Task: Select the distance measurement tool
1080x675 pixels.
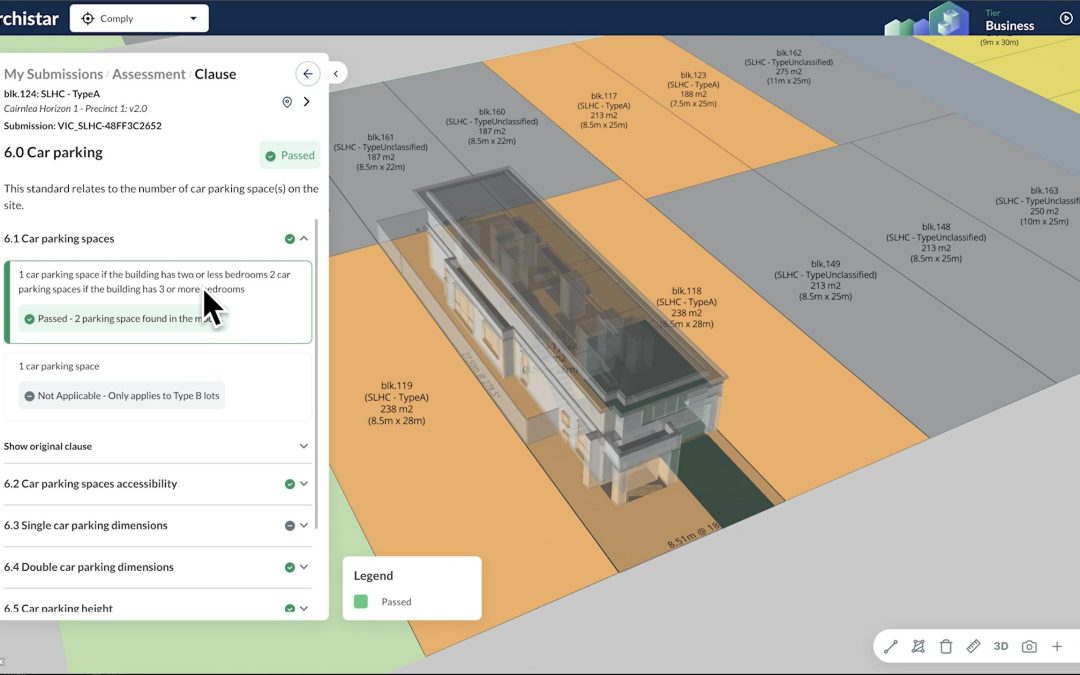Action: click(x=891, y=646)
